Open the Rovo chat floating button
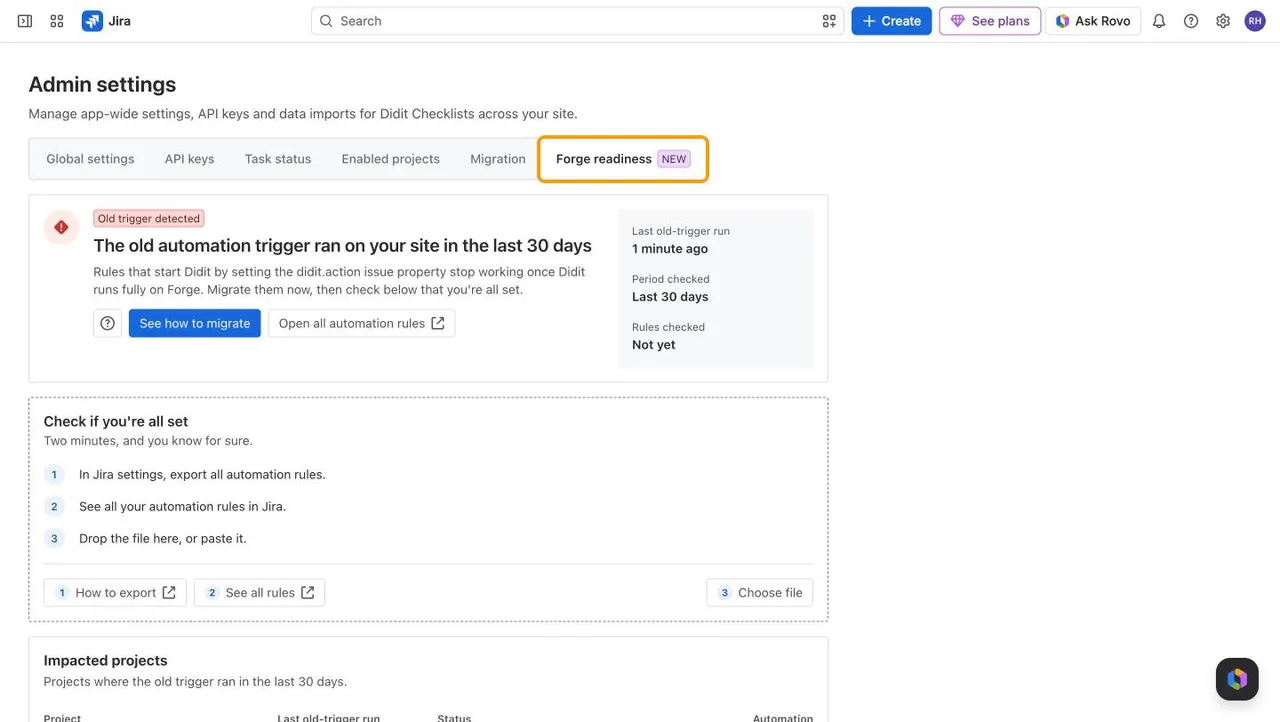This screenshot has width=1280, height=722. click(1237, 679)
